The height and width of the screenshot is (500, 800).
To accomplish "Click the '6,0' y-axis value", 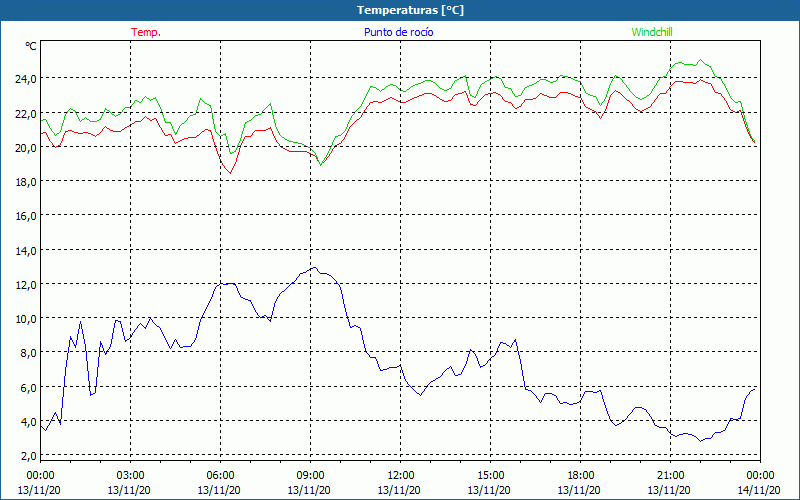I will (x=29, y=387).
